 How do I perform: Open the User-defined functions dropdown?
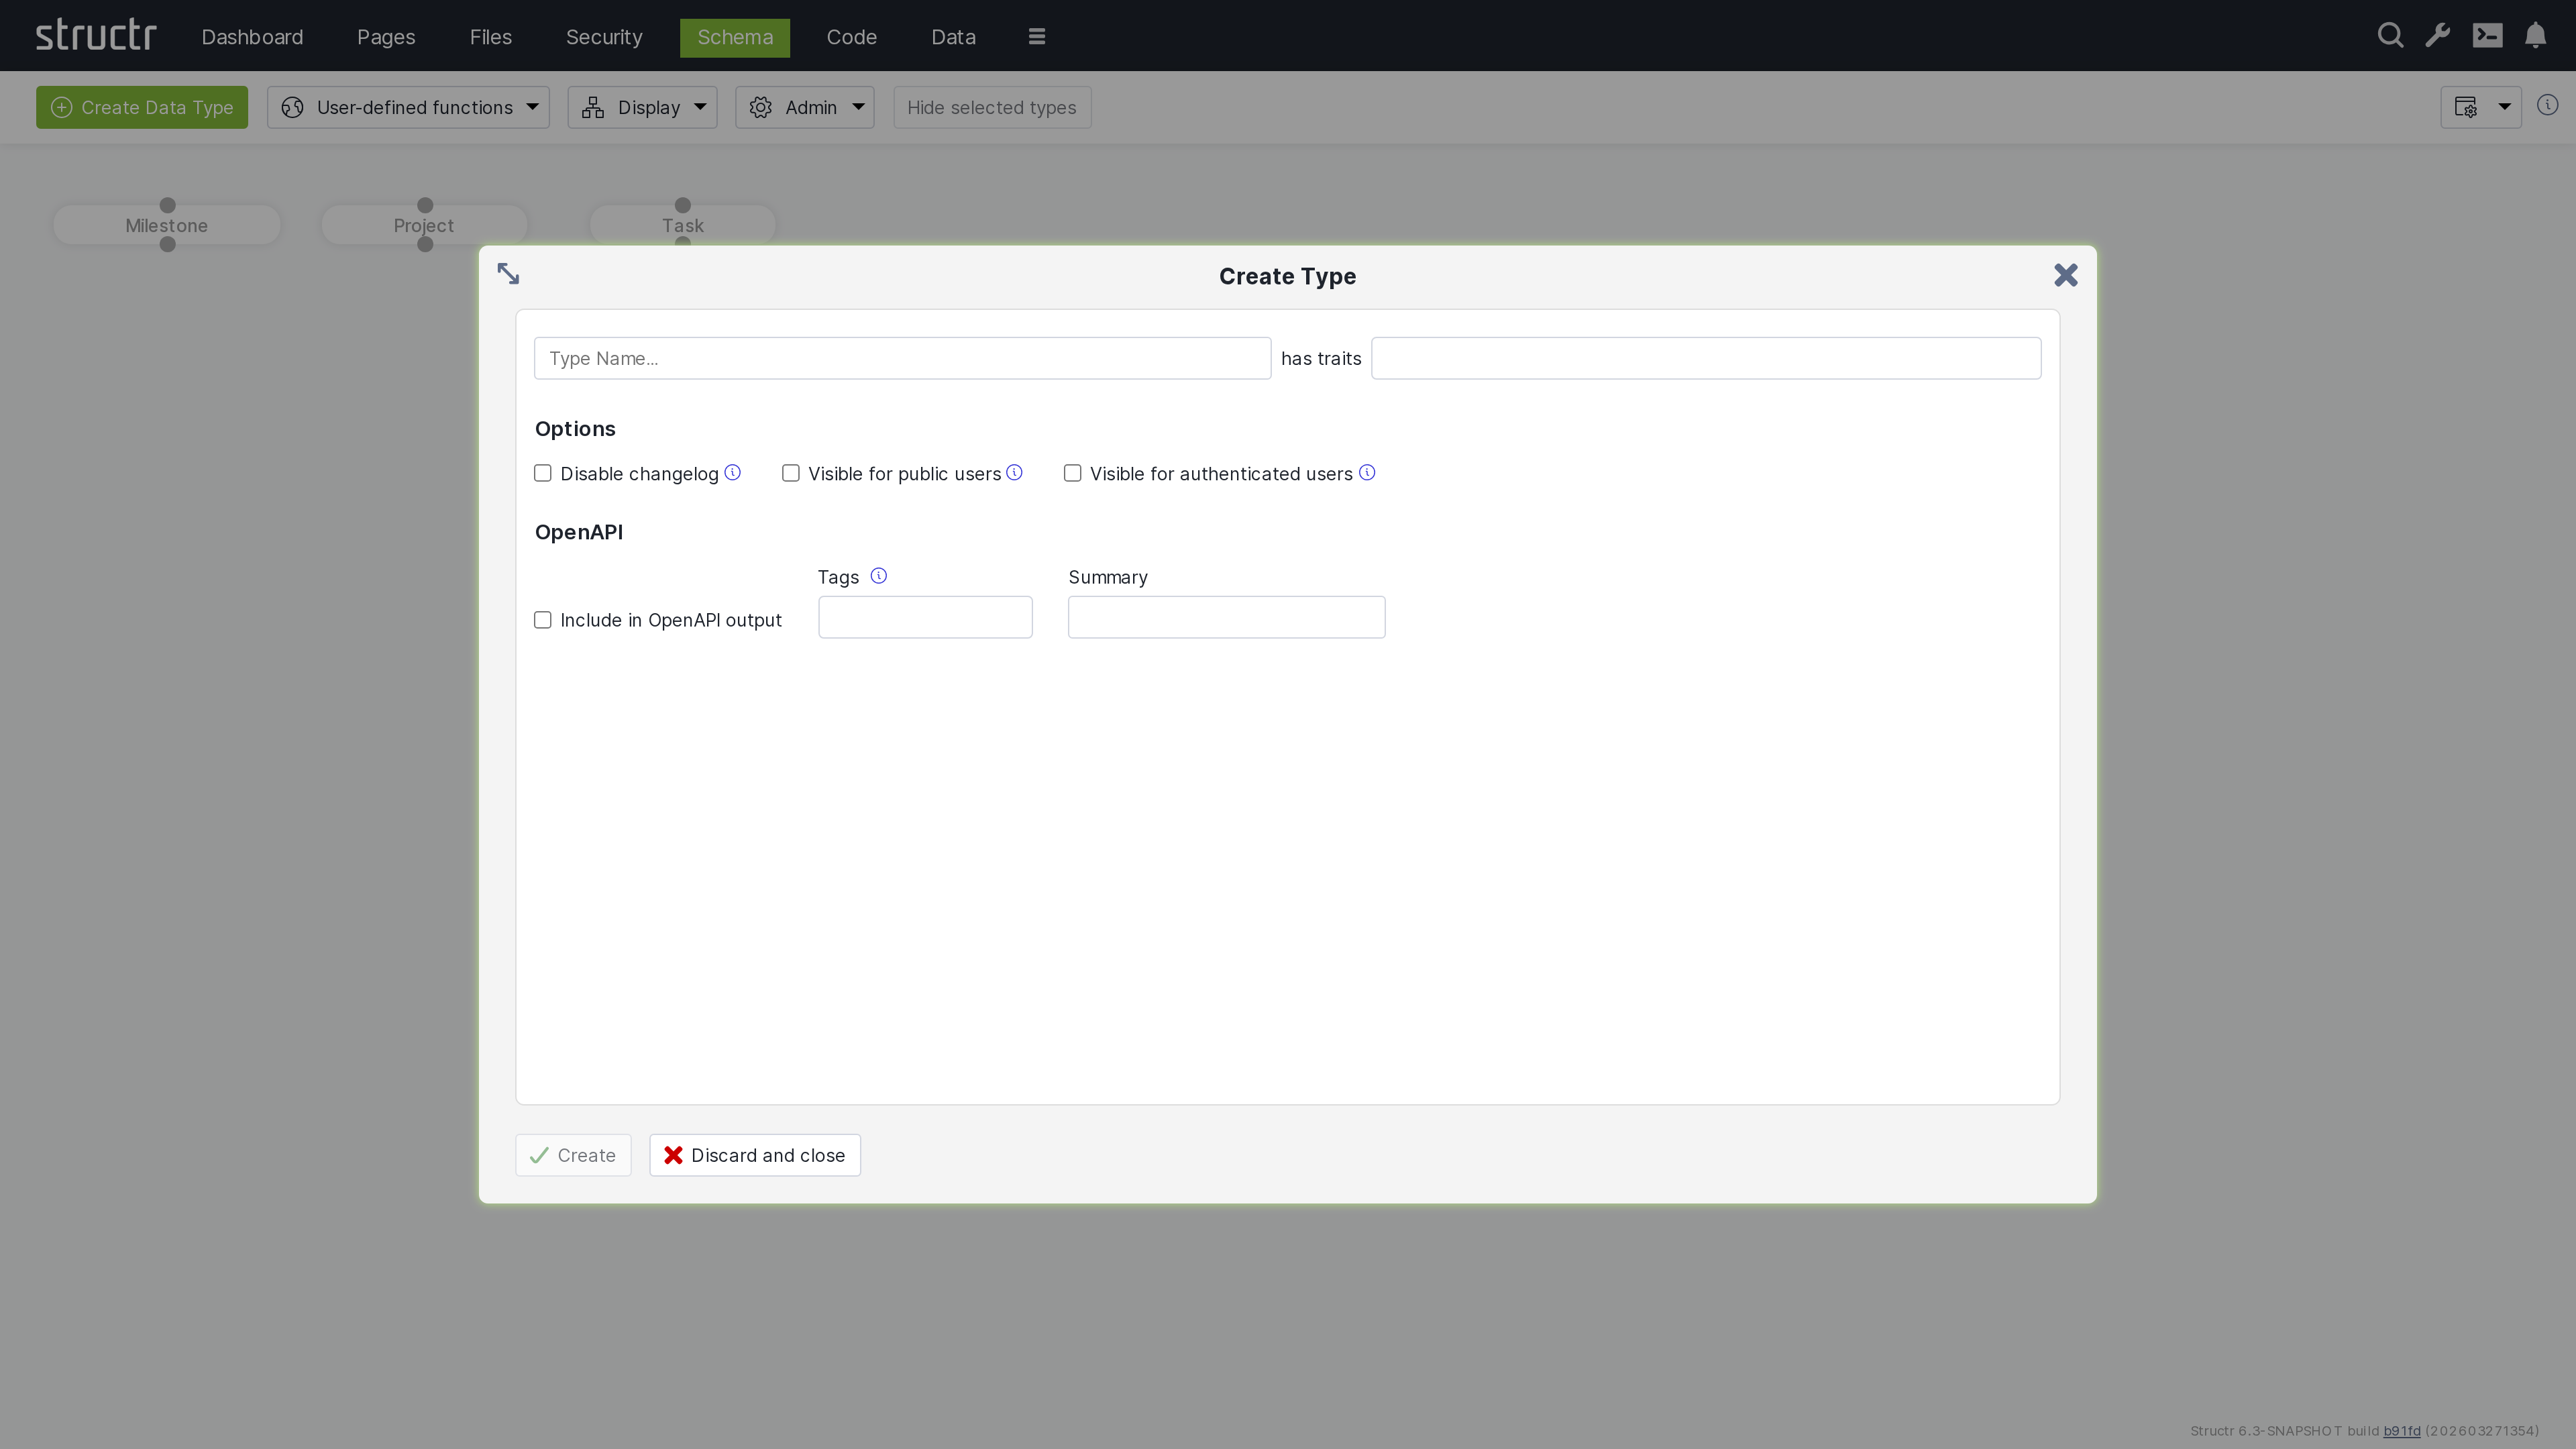click(x=408, y=107)
